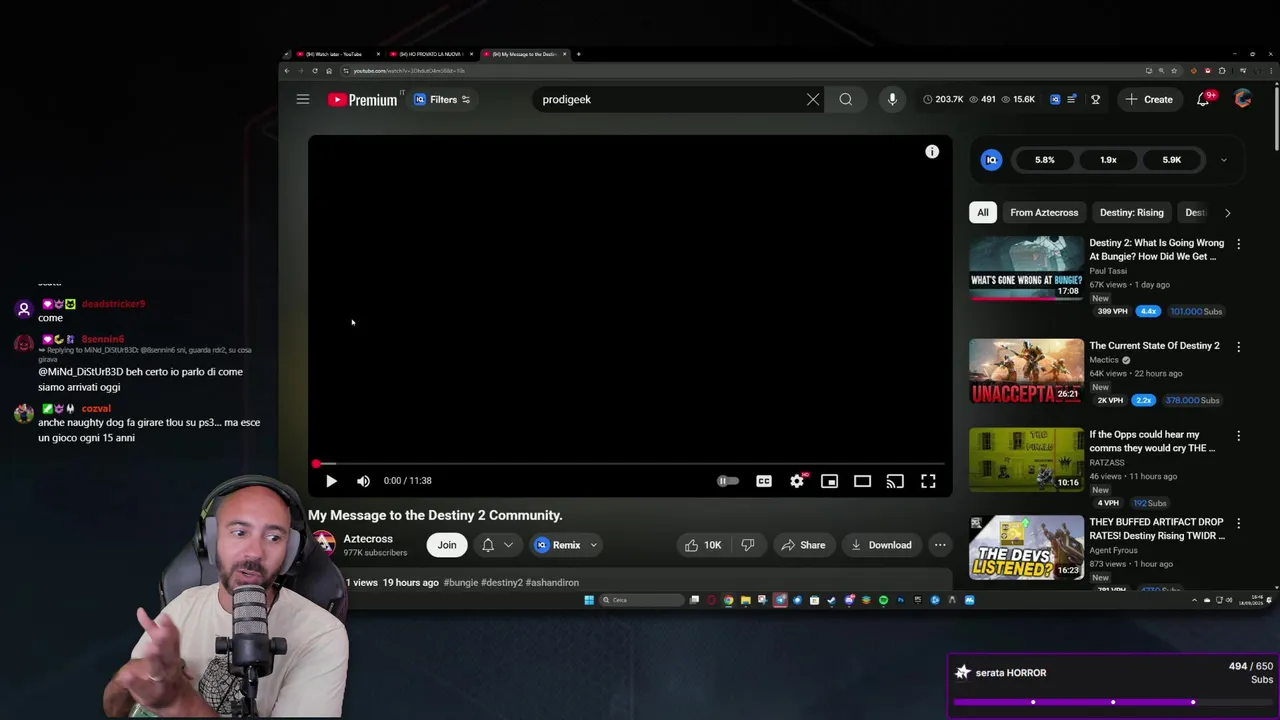Open options for Mactics video

1238,347
